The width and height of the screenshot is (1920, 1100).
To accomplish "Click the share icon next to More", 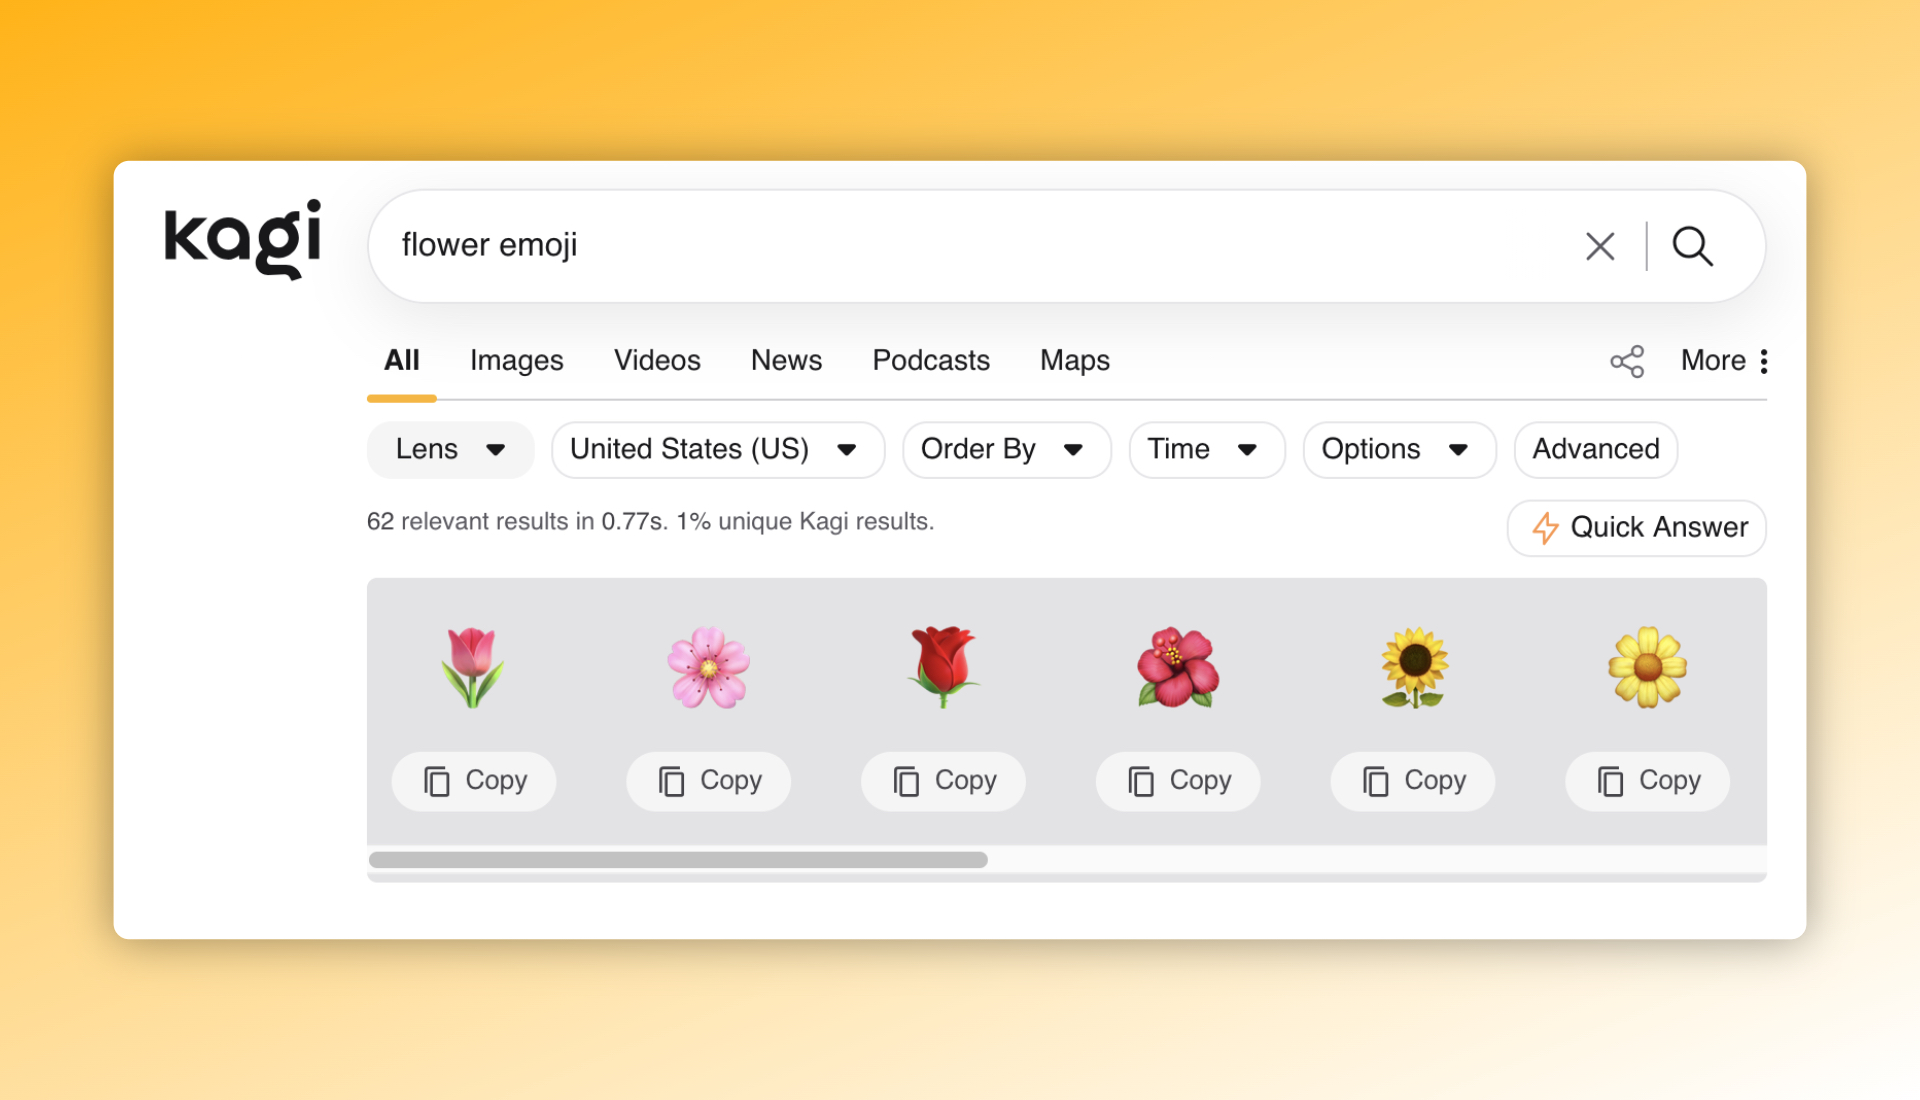I will point(1627,361).
